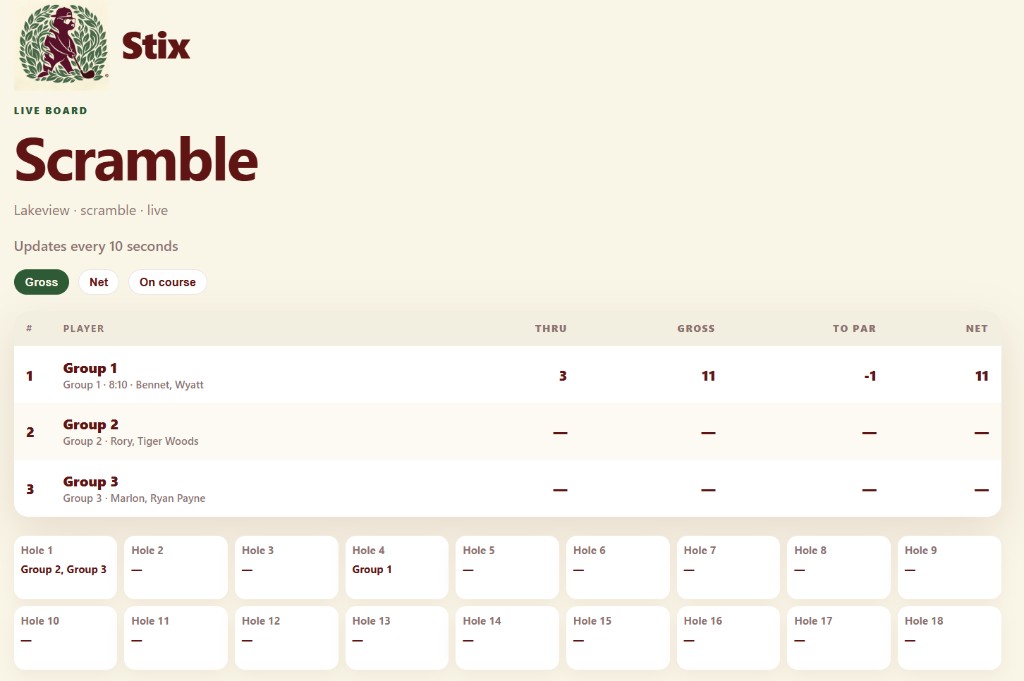
Task: Click Group 1's thru value 3
Action: pos(562,376)
